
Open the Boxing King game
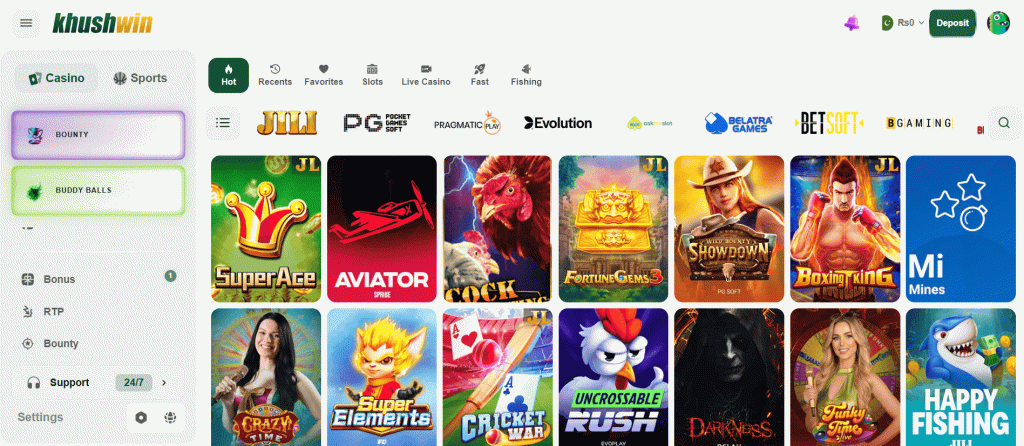[845, 229]
